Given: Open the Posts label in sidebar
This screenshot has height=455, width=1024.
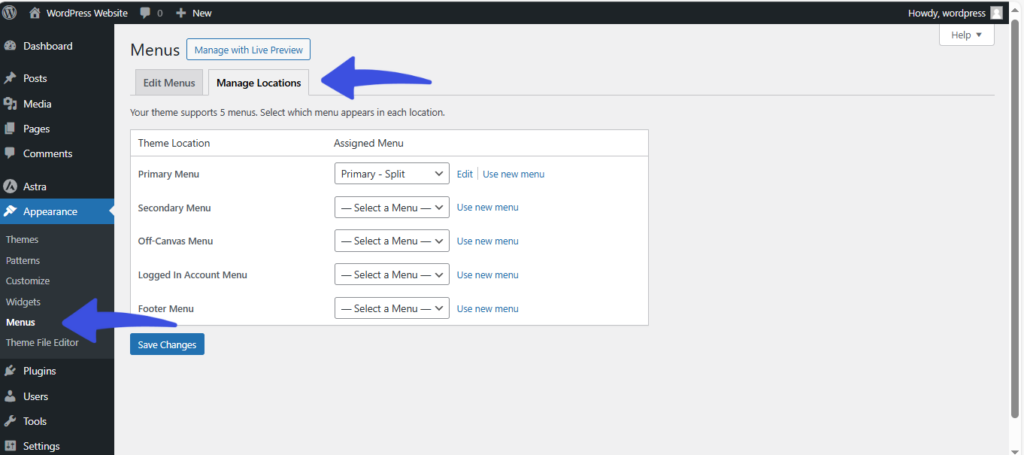Looking at the screenshot, I should [x=35, y=78].
